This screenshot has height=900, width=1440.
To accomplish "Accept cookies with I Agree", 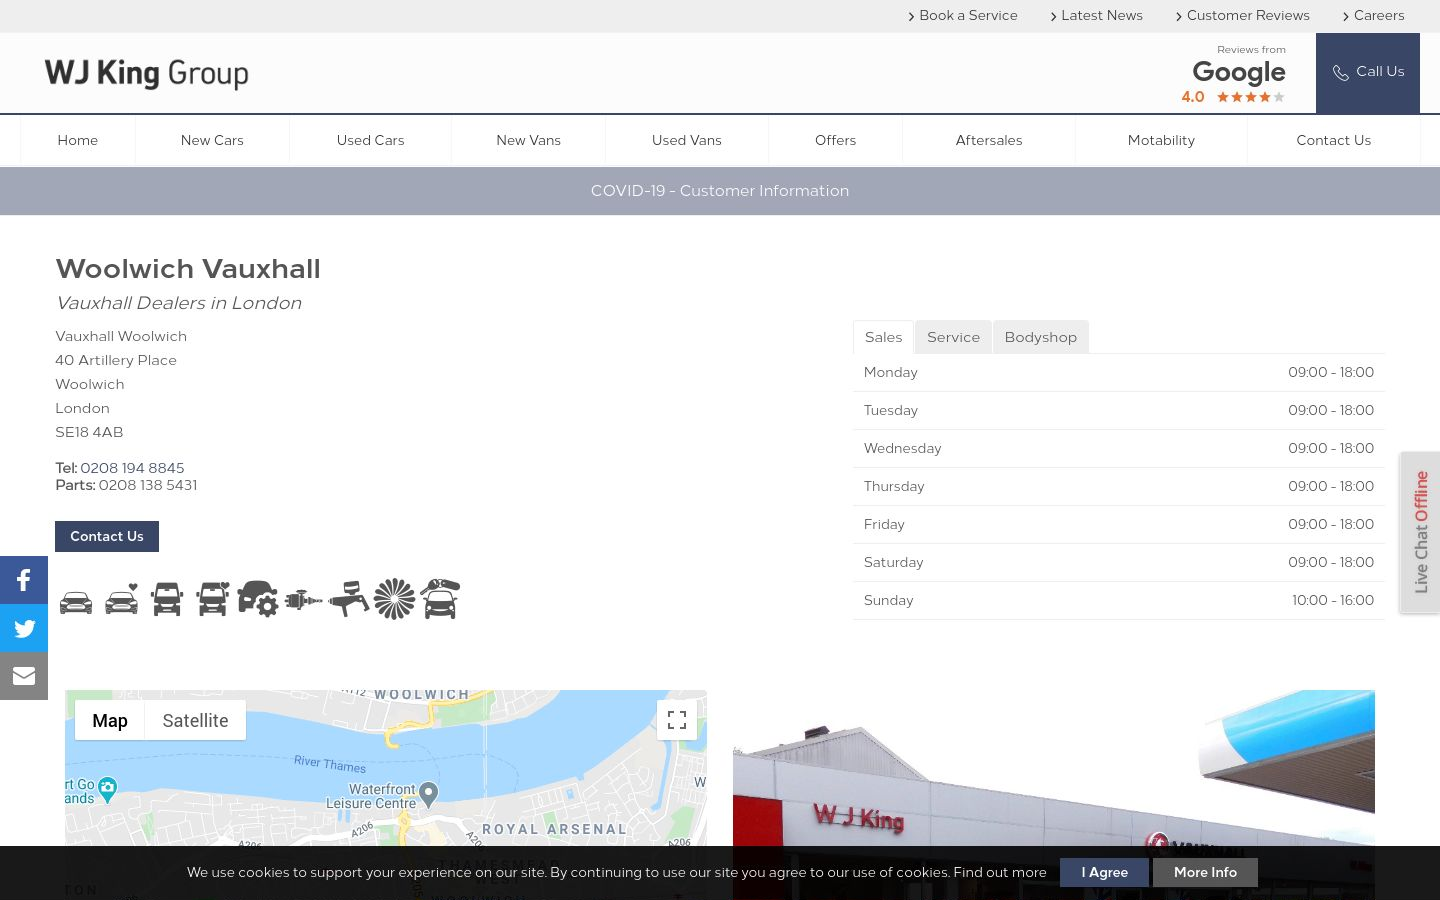I will [x=1104, y=872].
